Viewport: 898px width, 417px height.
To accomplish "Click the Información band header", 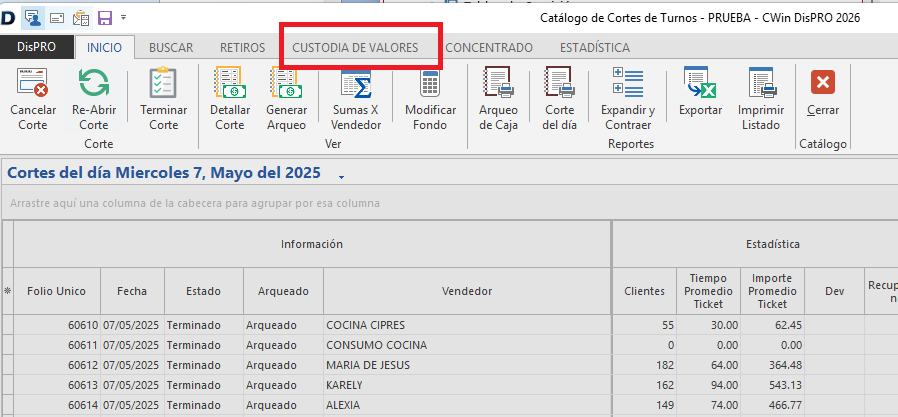I will tap(312, 244).
